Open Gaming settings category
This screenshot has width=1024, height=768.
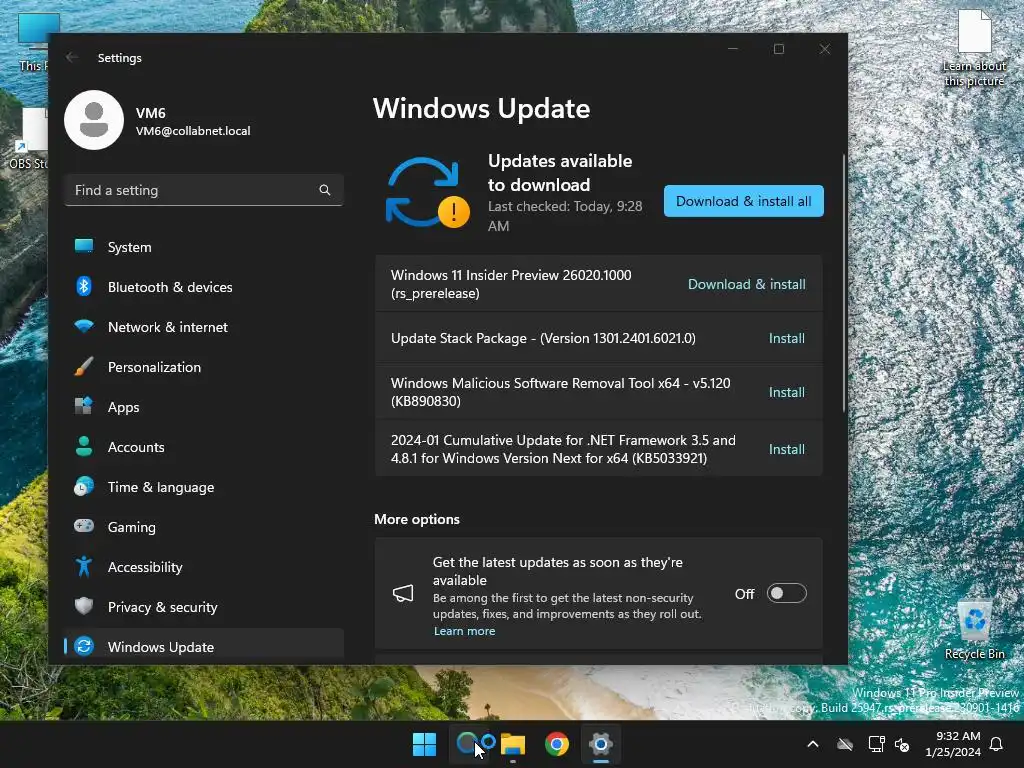(x=204, y=527)
